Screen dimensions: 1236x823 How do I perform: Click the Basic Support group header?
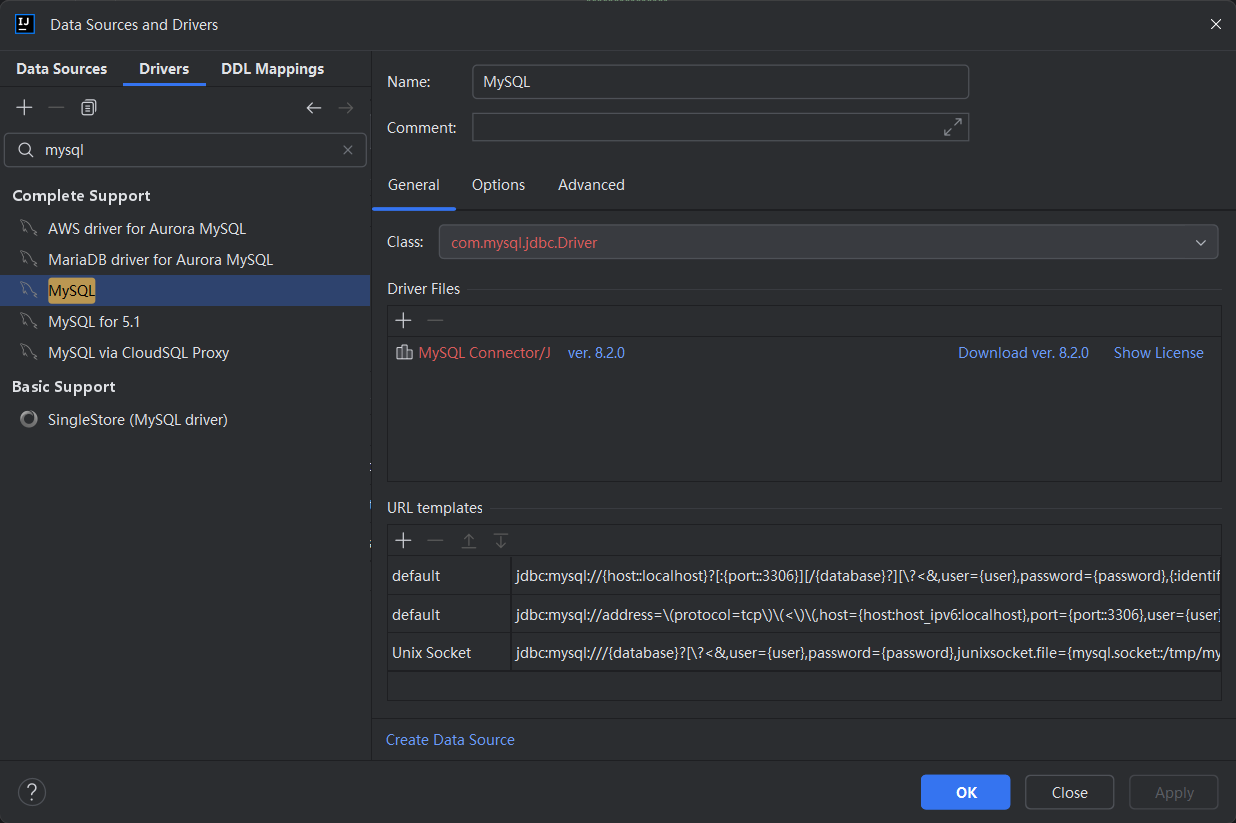point(63,386)
